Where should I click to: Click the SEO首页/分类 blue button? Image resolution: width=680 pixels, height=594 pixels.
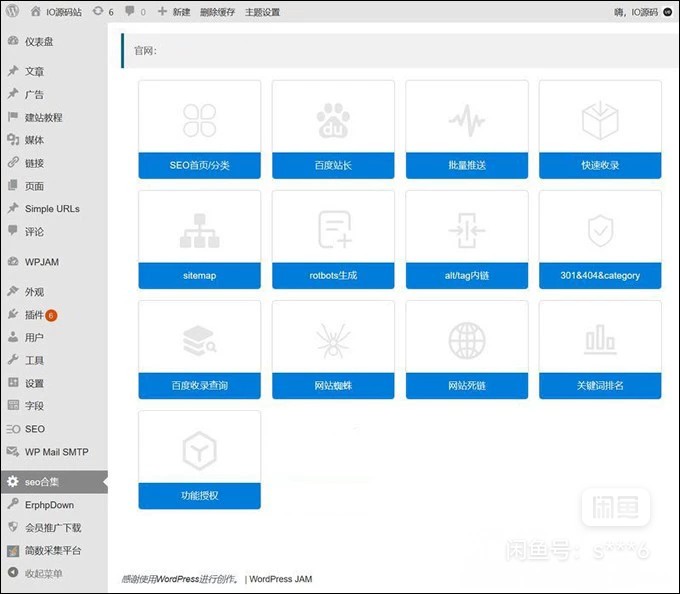tap(199, 165)
